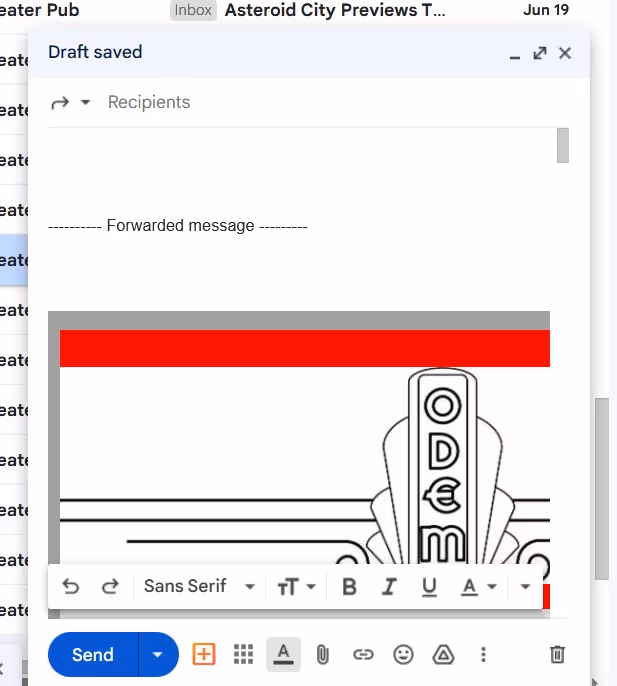Save and close the draft
The image size is (617, 686).
pyautogui.click(x=565, y=53)
